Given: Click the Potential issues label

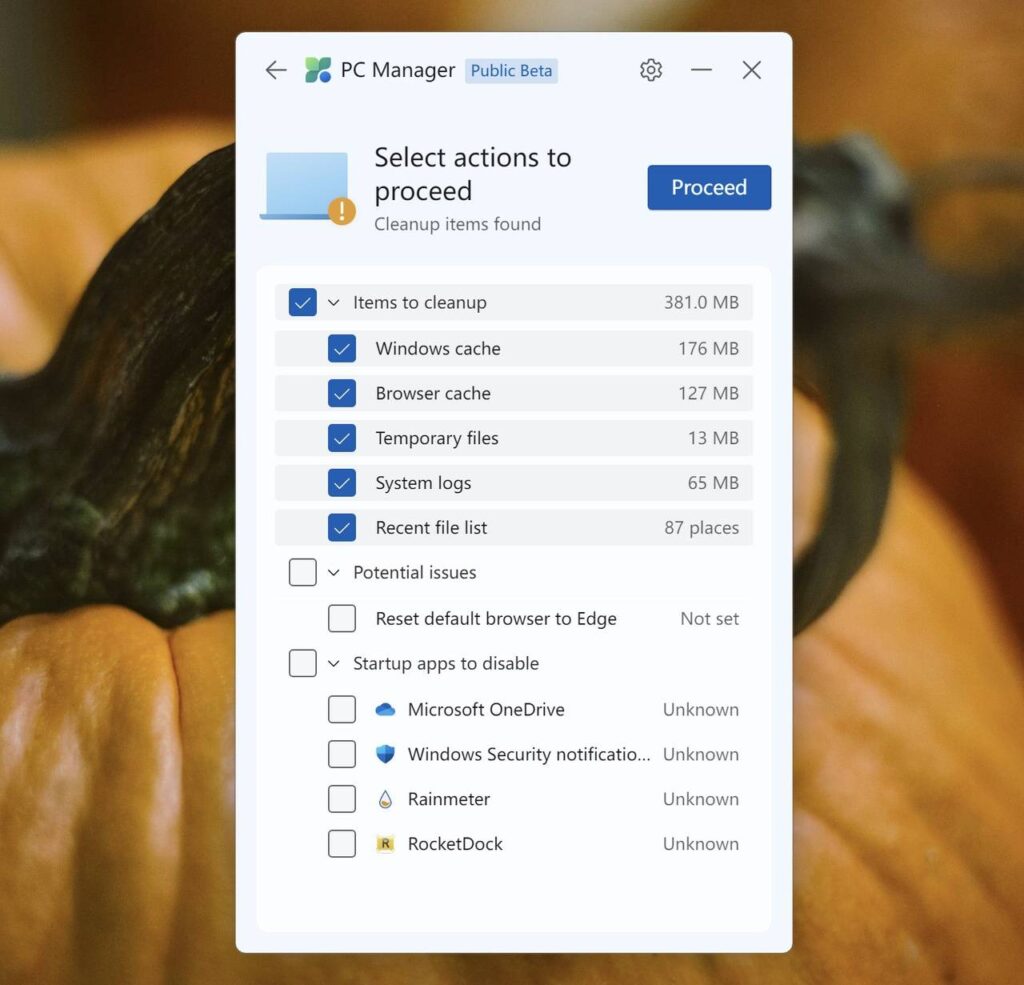Looking at the screenshot, I should tap(415, 572).
